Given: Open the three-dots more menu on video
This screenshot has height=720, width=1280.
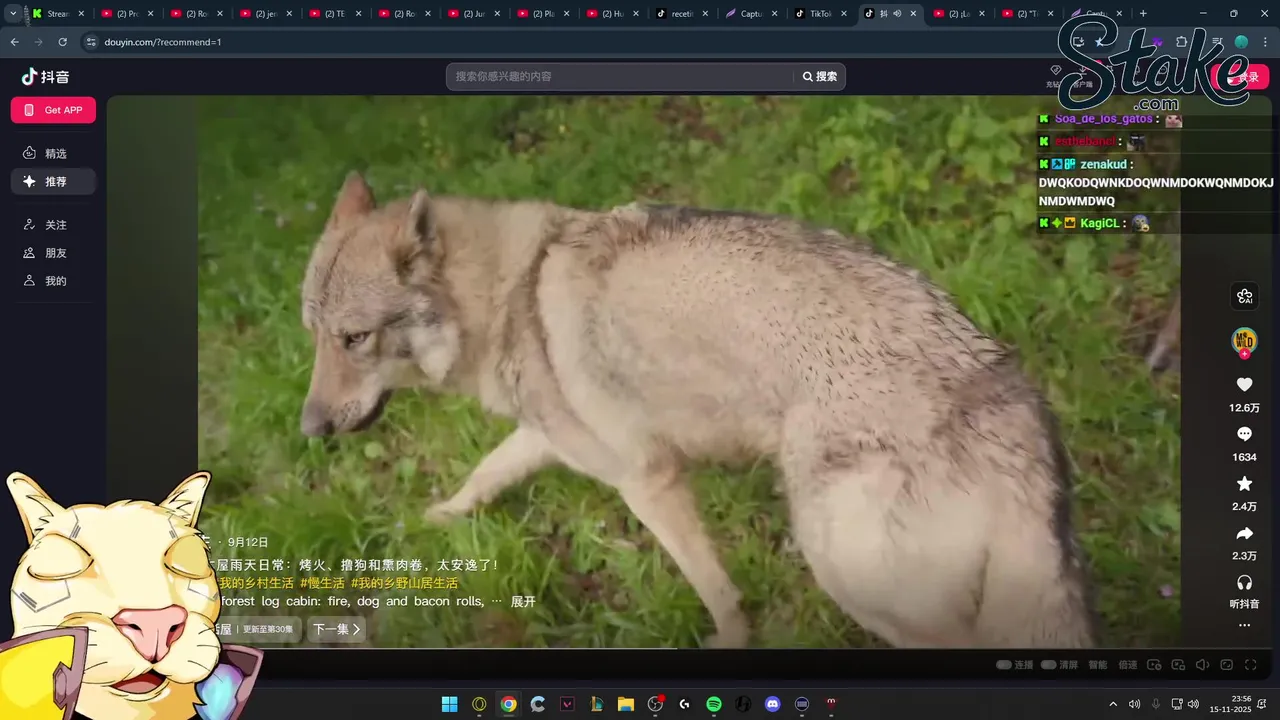Looking at the screenshot, I should (x=1244, y=625).
